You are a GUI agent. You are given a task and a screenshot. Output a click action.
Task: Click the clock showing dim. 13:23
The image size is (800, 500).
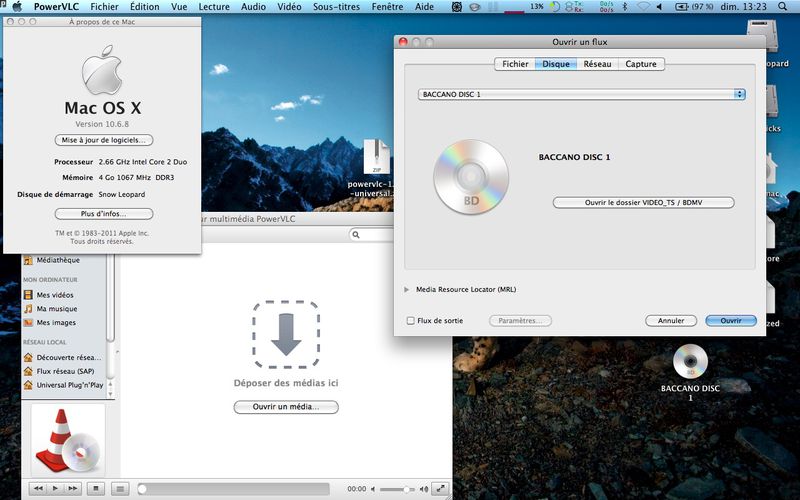coord(743,7)
